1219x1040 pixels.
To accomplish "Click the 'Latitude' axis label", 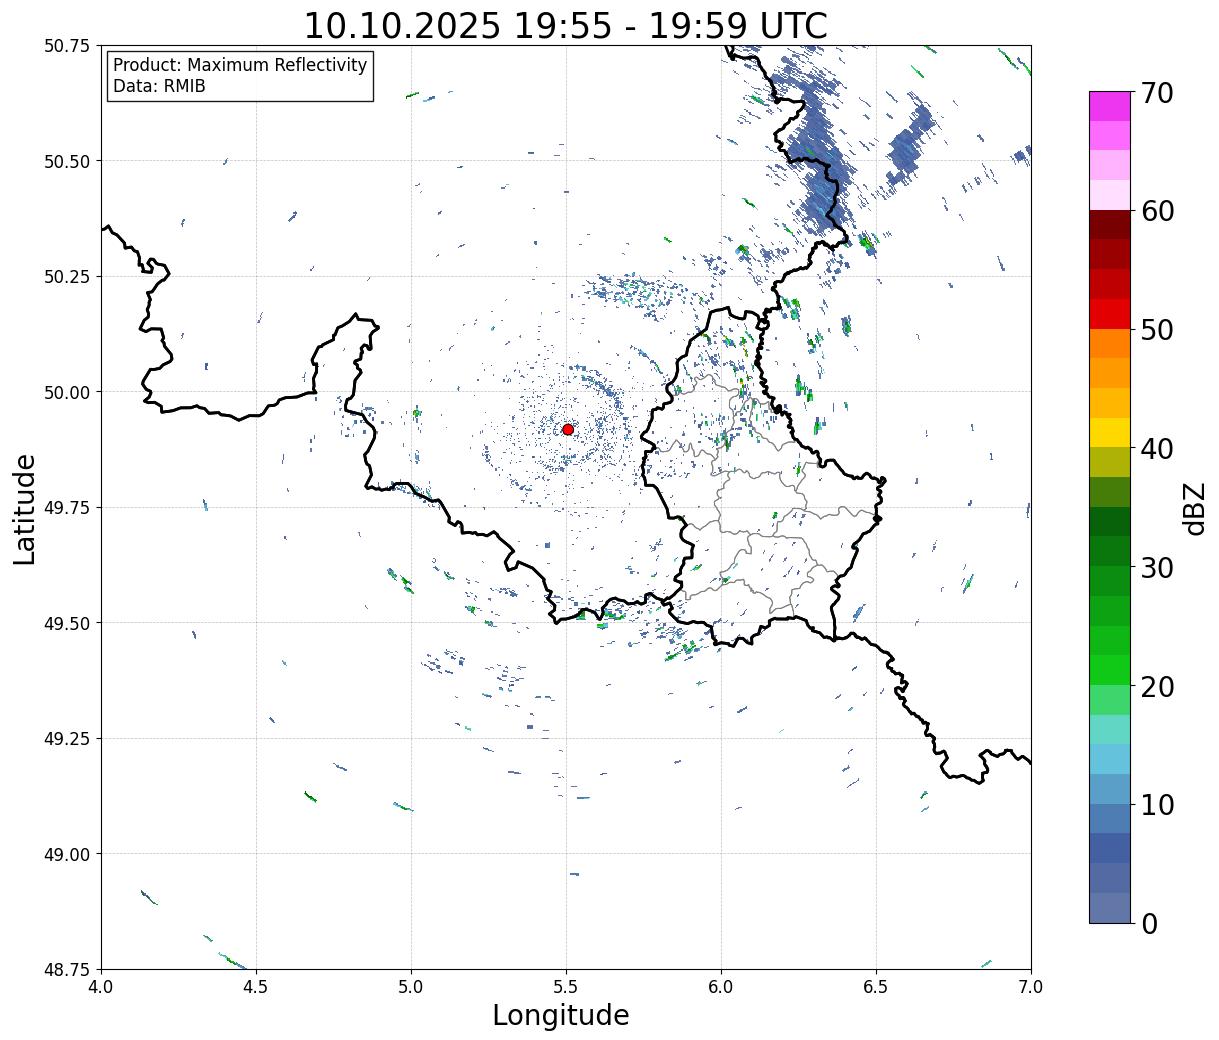I will pos(25,508).
